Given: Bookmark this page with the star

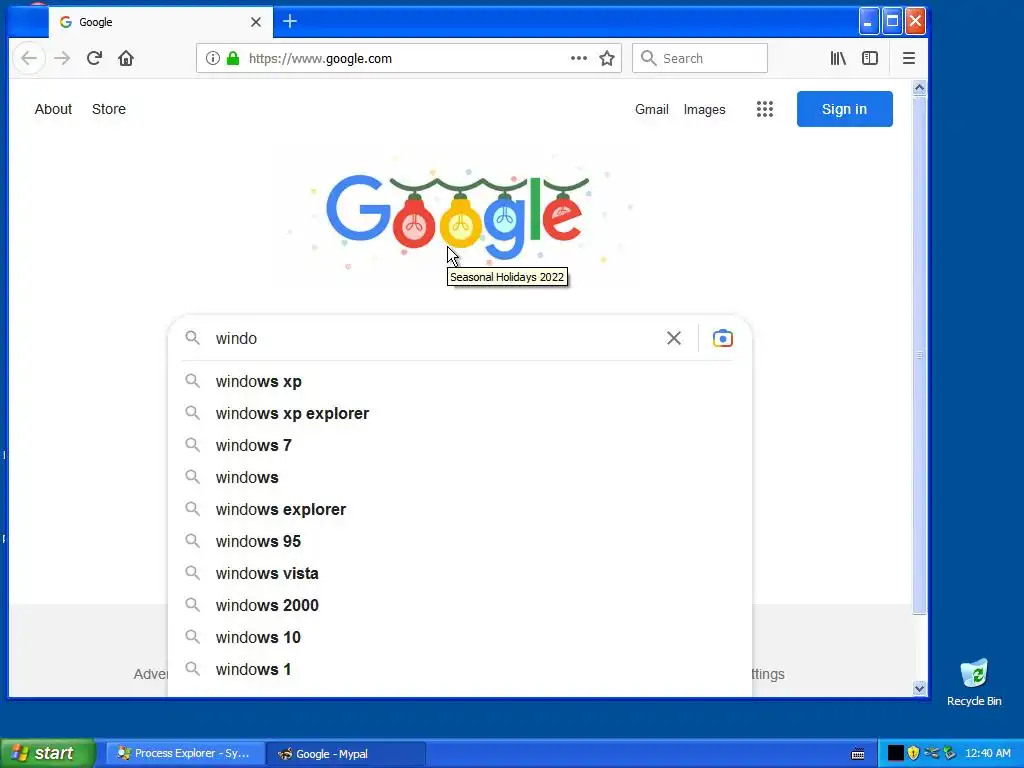Looking at the screenshot, I should click(x=607, y=58).
